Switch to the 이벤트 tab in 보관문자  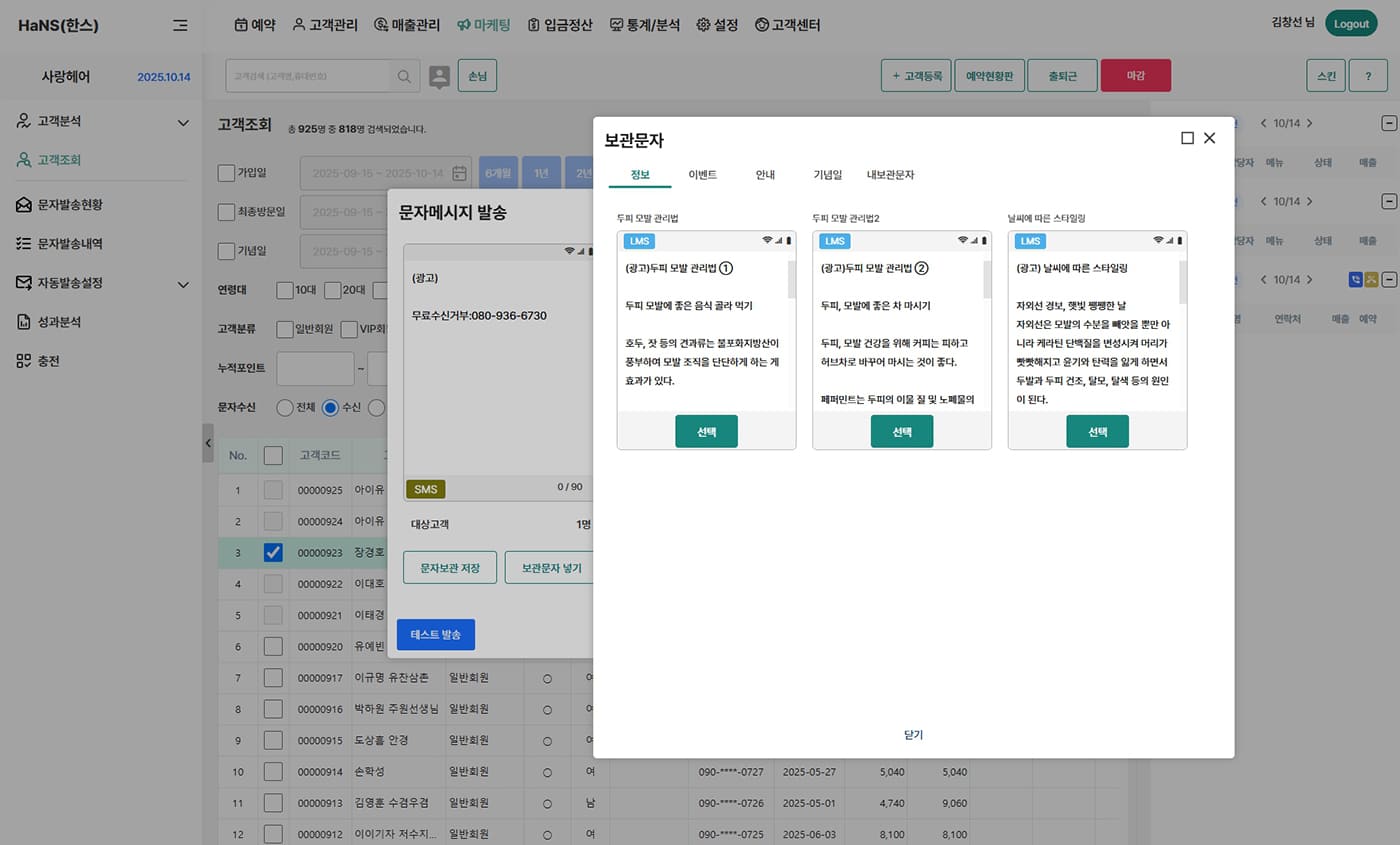[x=702, y=174]
